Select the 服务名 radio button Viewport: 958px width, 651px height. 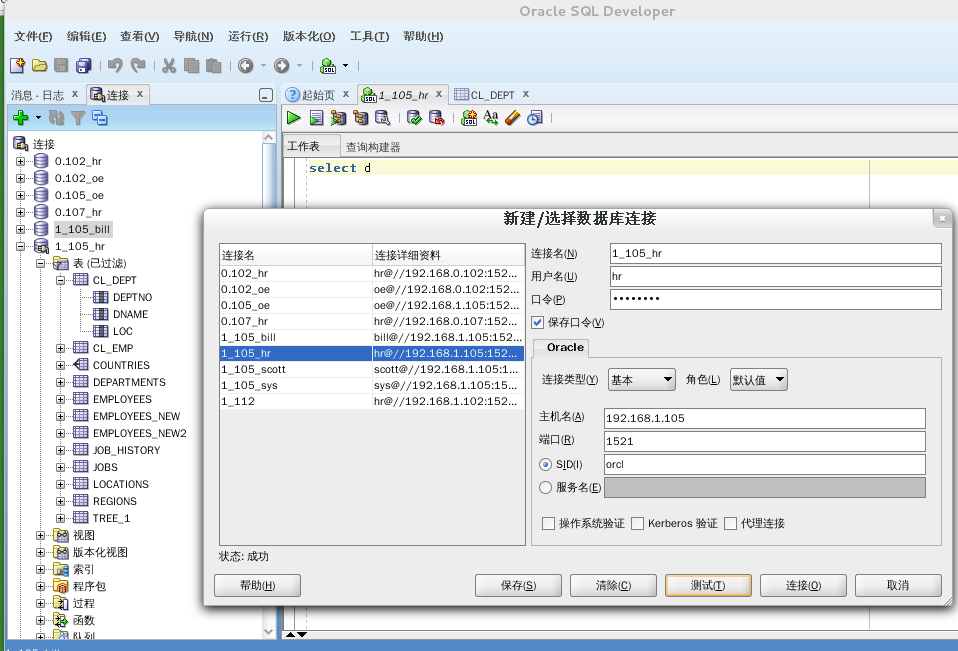(x=546, y=488)
